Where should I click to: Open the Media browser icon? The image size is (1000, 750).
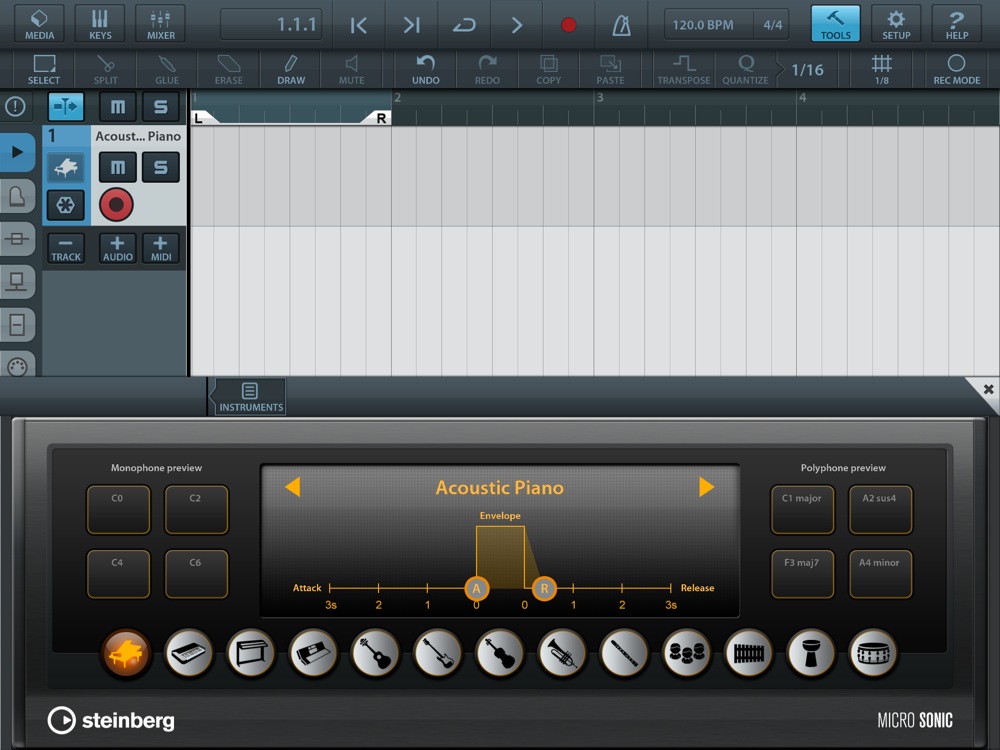point(40,24)
